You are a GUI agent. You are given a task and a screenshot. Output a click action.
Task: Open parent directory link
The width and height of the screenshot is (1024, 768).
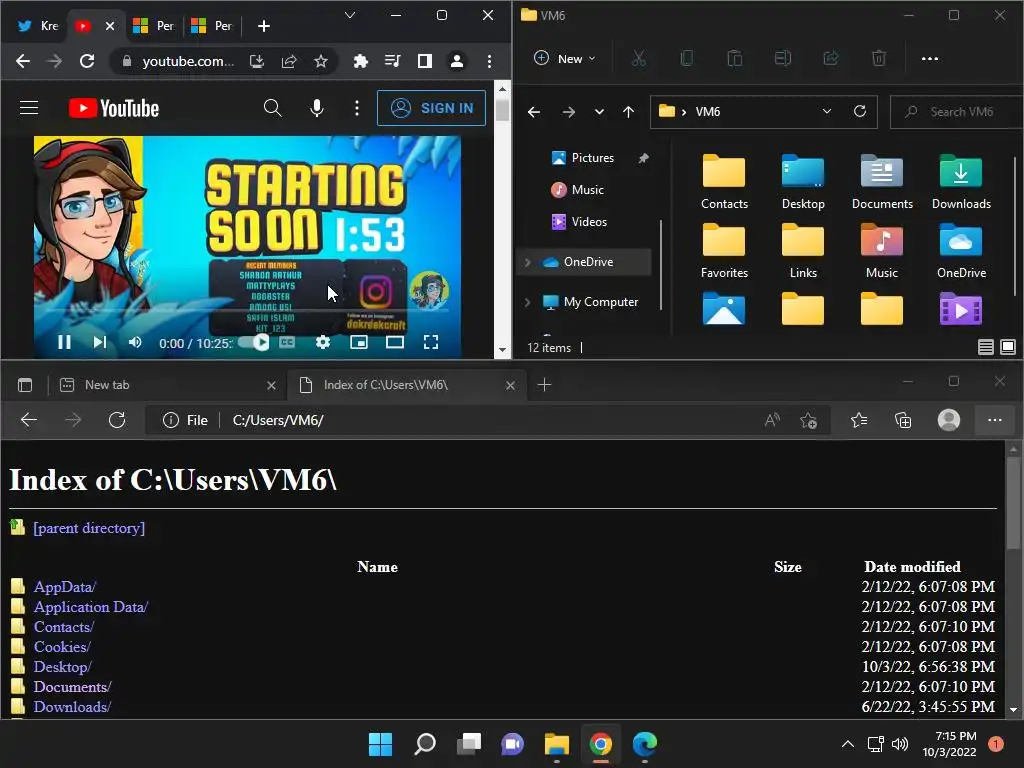[x=89, y=528]
